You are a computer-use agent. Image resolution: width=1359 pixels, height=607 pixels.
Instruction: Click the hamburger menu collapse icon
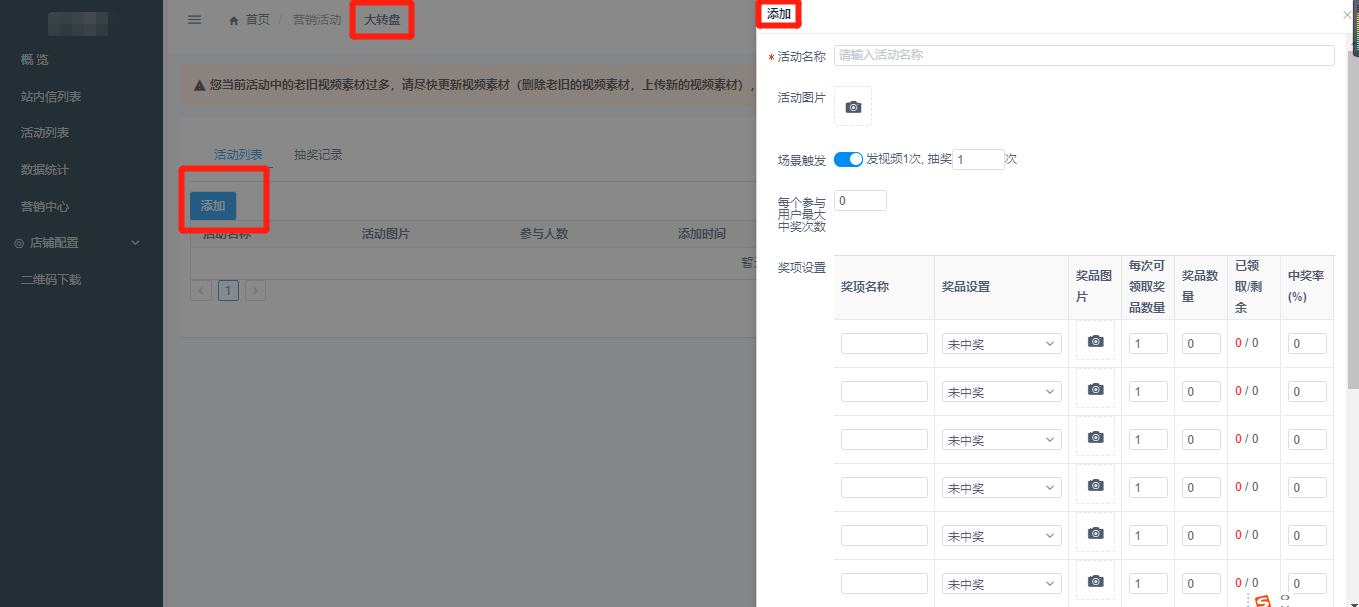point(194,20)
